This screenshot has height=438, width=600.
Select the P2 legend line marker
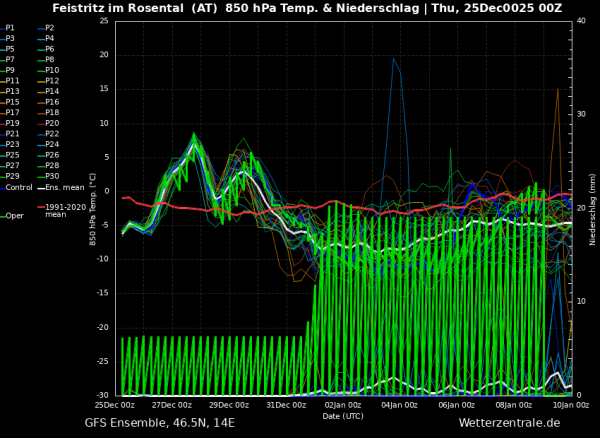click(40, 28)
